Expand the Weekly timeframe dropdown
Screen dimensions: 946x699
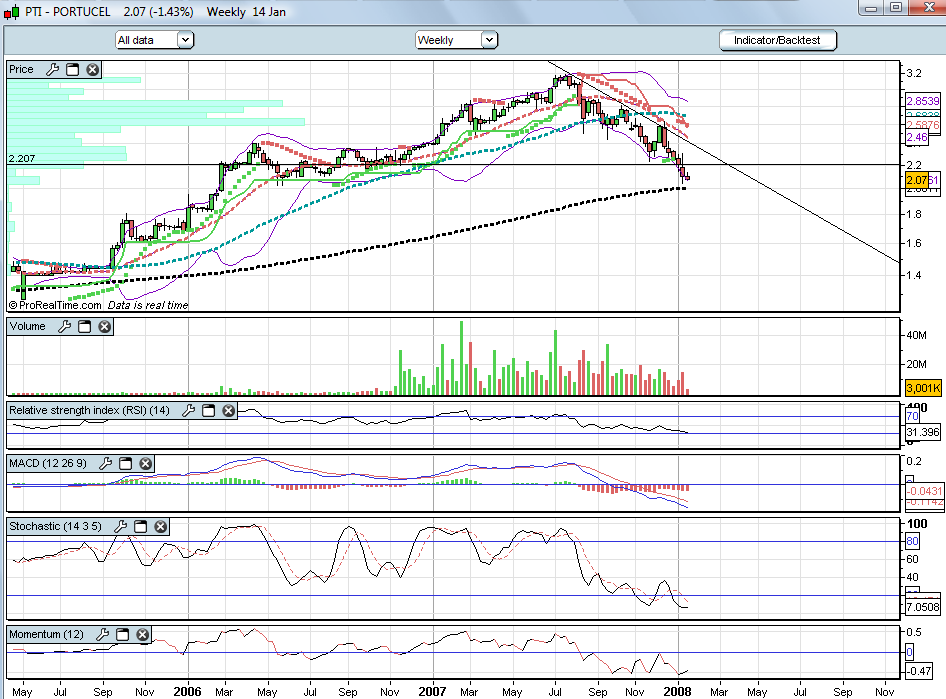pyautogui.click(x=489, y=40)
